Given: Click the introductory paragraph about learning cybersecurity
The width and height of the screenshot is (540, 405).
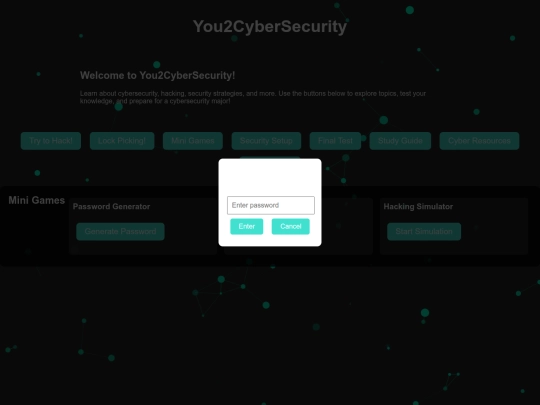Looking at the screenshot, I should click(253, 97).
